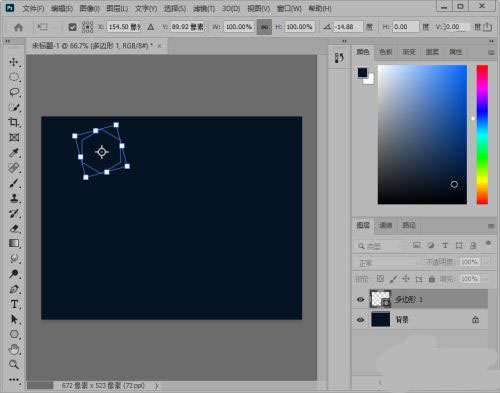
Task: Hide the 背景 layer
Action: coord(360,320)
